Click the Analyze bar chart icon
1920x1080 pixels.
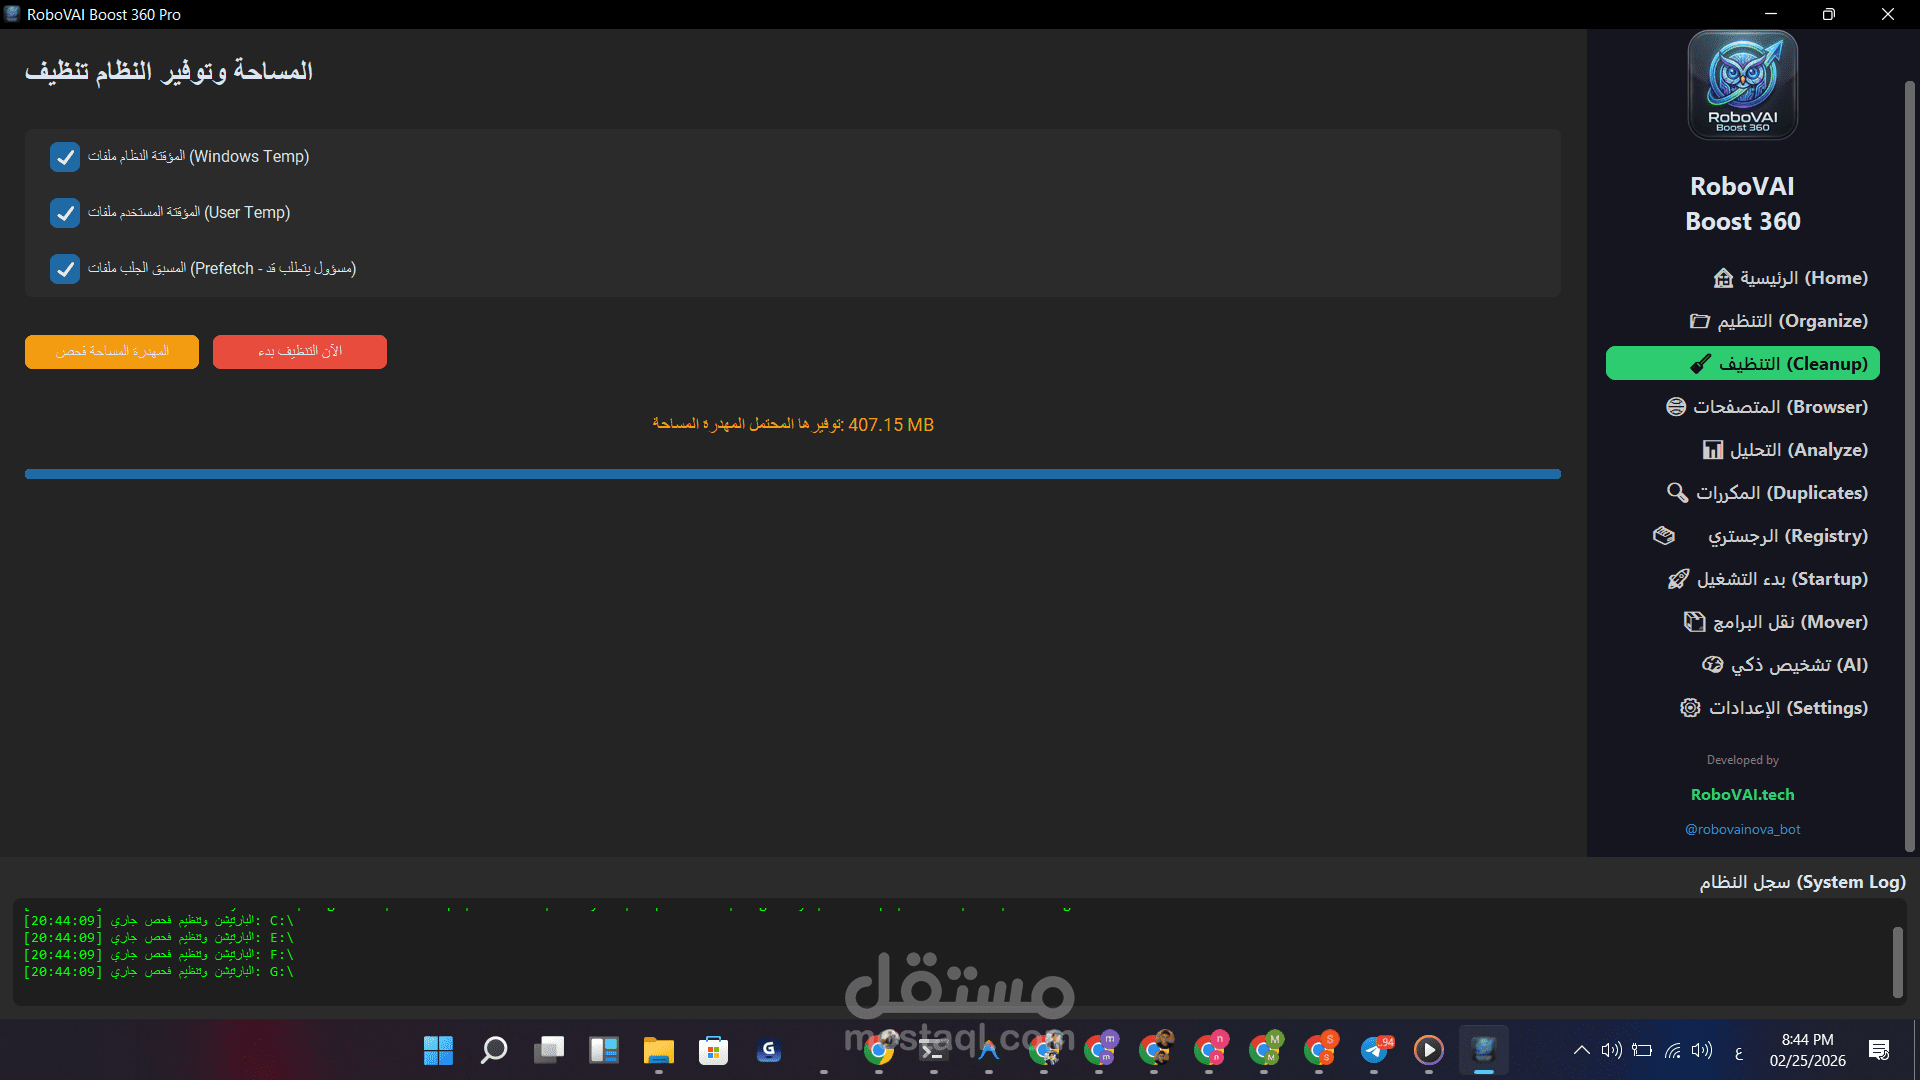click(1713, 450)
